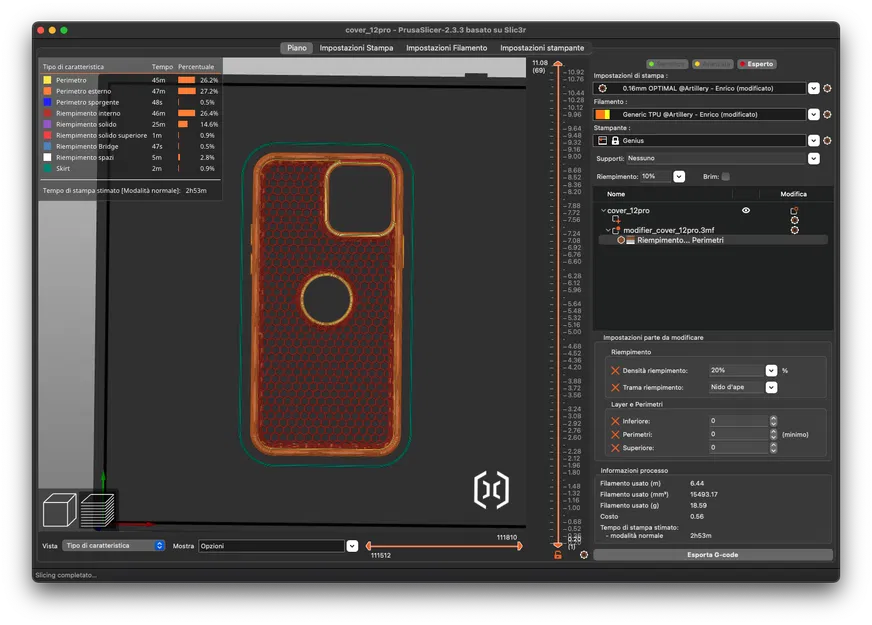Open the Impostazioni stampante tab
This screenshot has width=872, height=625.
[x=542, y=48]
